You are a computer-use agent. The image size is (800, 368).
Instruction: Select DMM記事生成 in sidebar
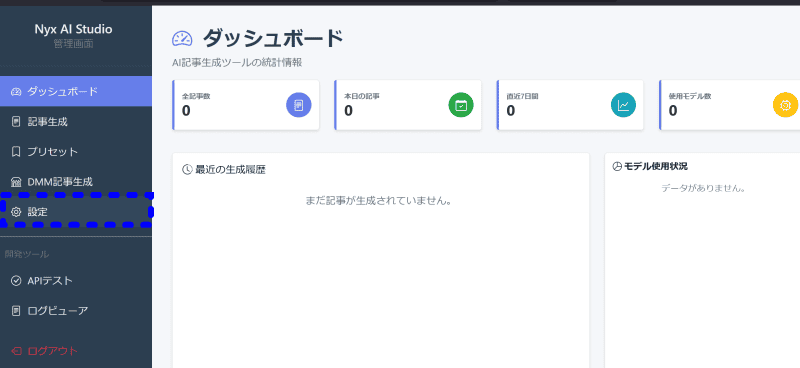click(76, 182)
